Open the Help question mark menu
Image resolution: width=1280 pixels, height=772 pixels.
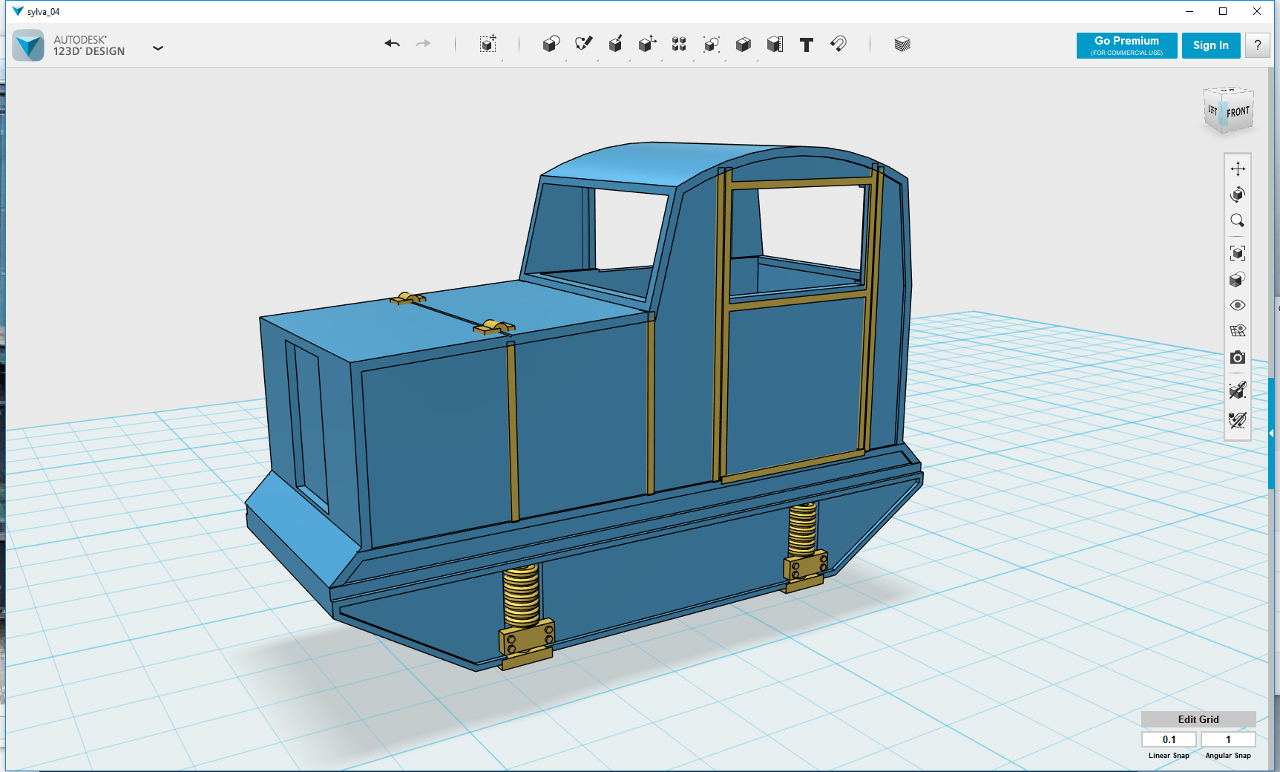tap(1256, 46)
